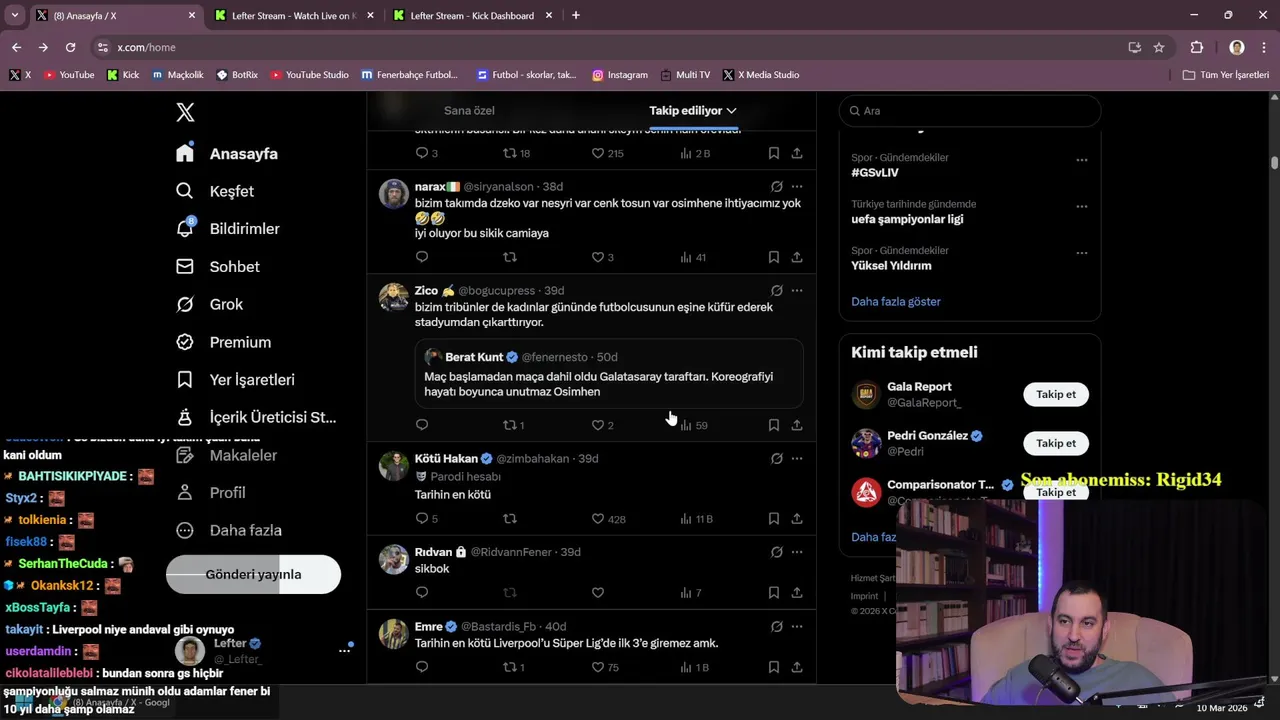Open more options on Kötü Hakan's post

(x=797, y=459)
